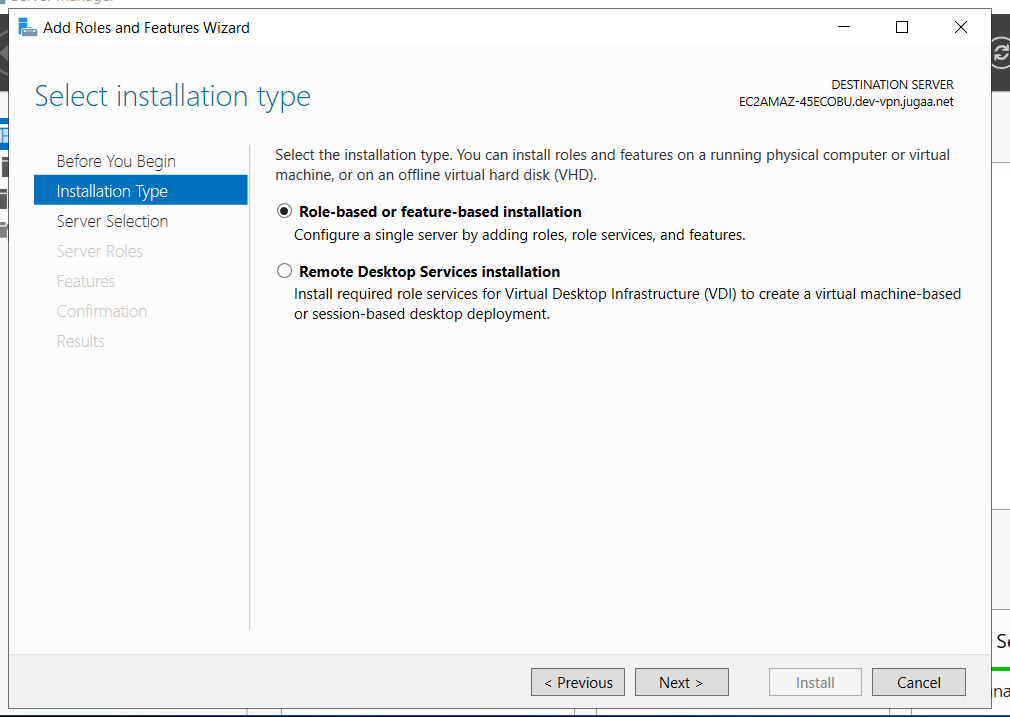
Task: Click the destination server name text
Action: (846, 102)
